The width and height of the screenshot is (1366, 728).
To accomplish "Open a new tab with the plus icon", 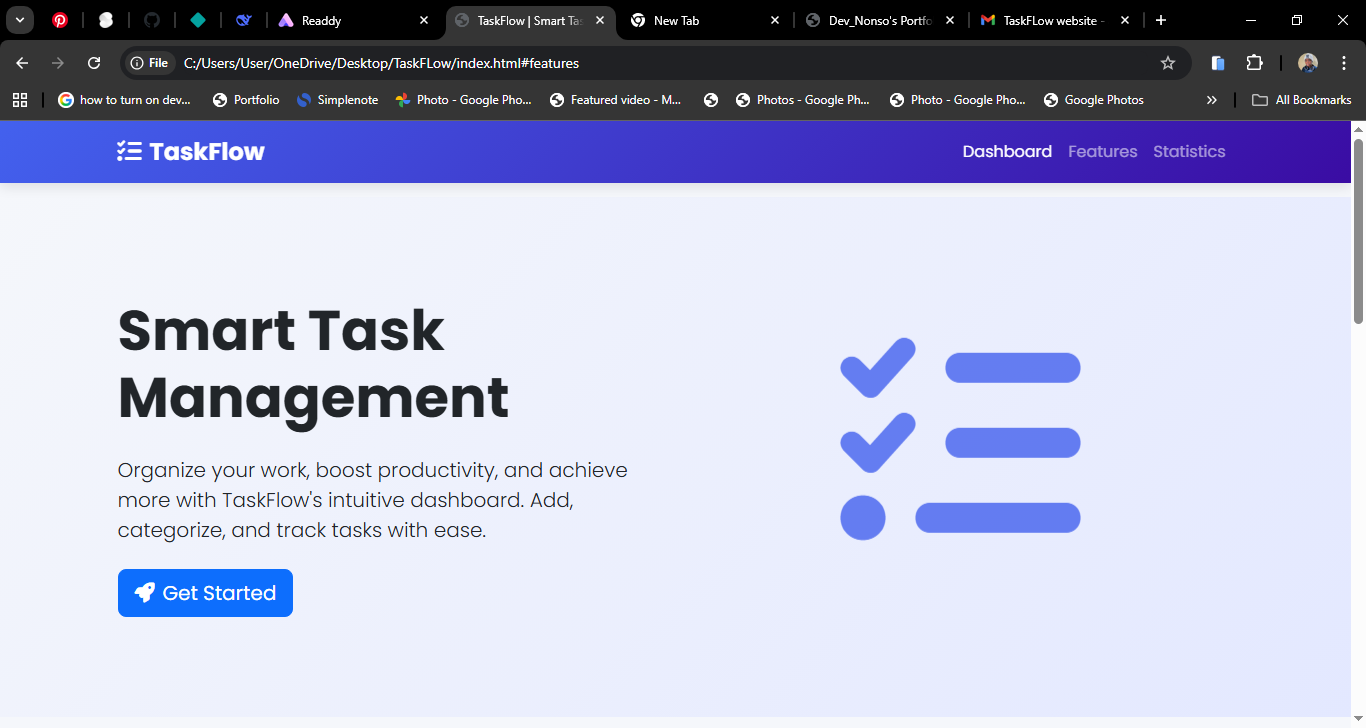I will [1160, 20].
